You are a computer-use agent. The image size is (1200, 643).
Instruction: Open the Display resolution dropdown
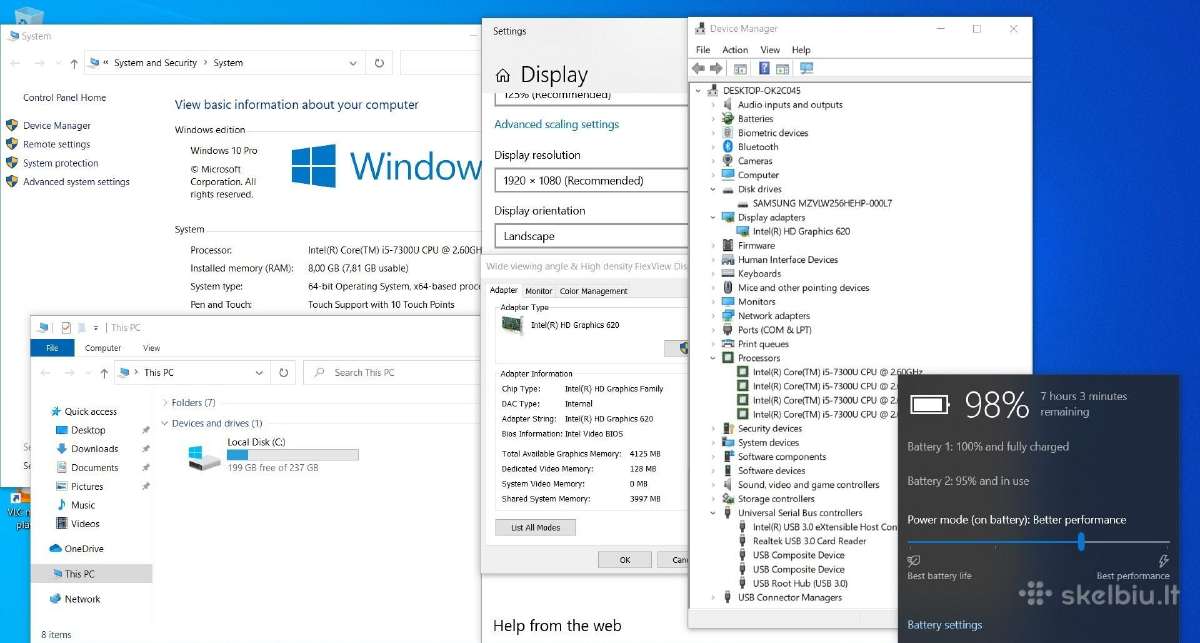point(591,181)
